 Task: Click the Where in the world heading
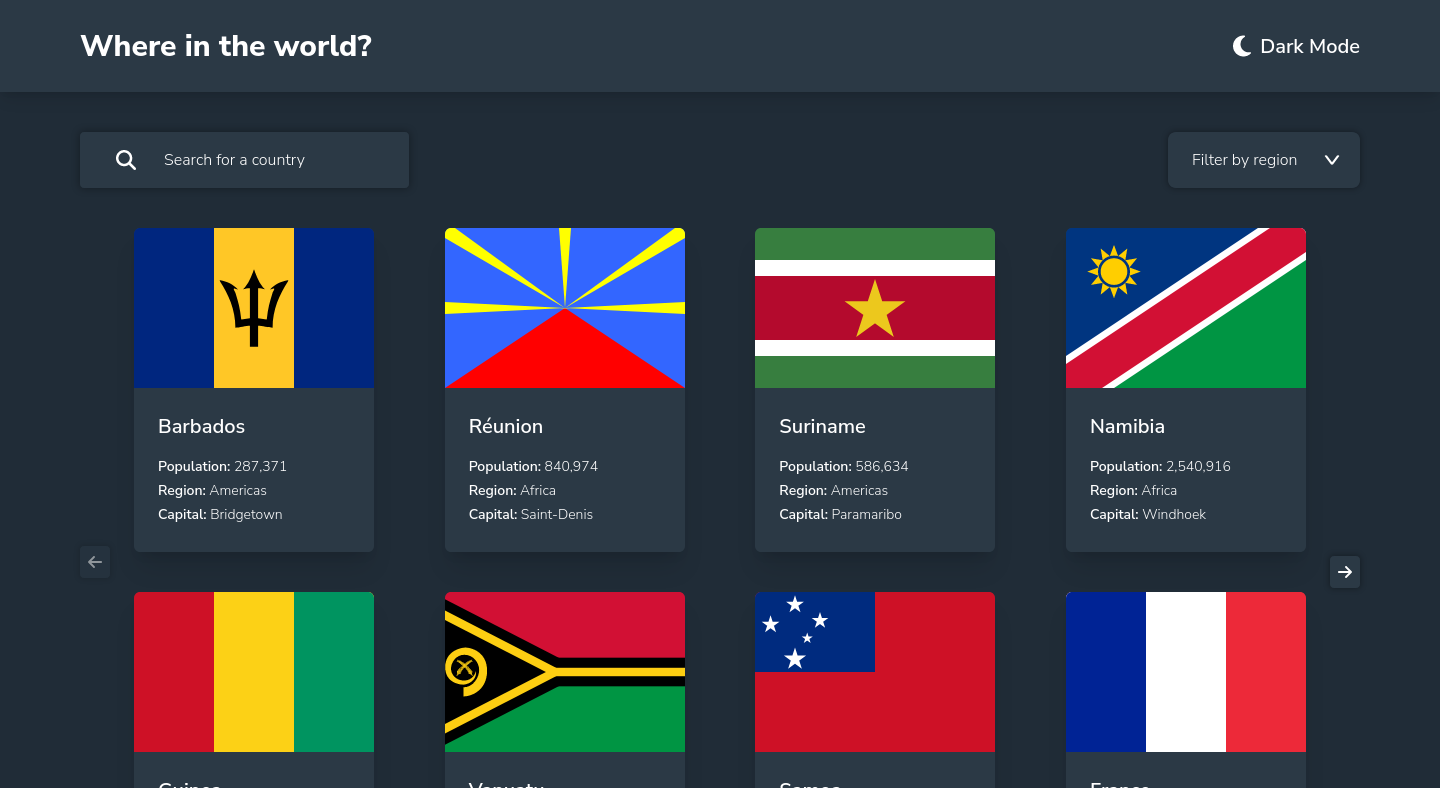pyautogui.click(x=225, y=46)
